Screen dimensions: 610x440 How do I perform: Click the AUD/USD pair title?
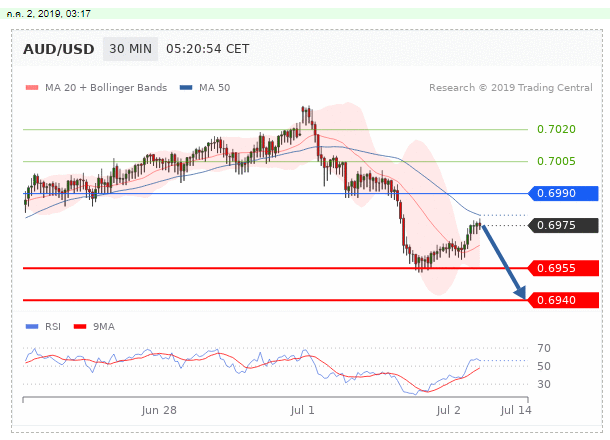[59, 49]
